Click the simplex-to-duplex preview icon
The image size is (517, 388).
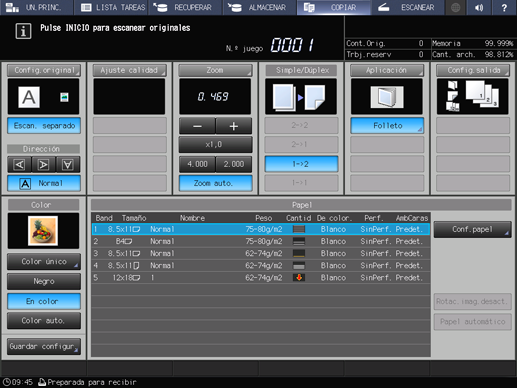pyautogui.click(x=301, y=97)
